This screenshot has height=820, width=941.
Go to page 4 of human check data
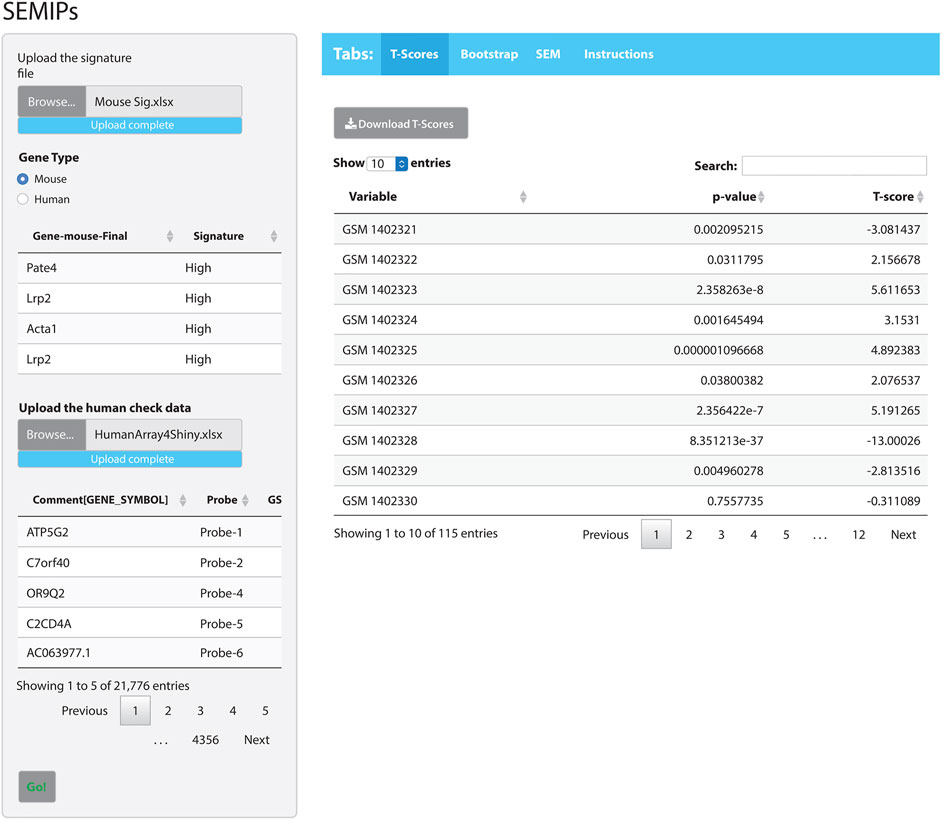click(233, 711)
